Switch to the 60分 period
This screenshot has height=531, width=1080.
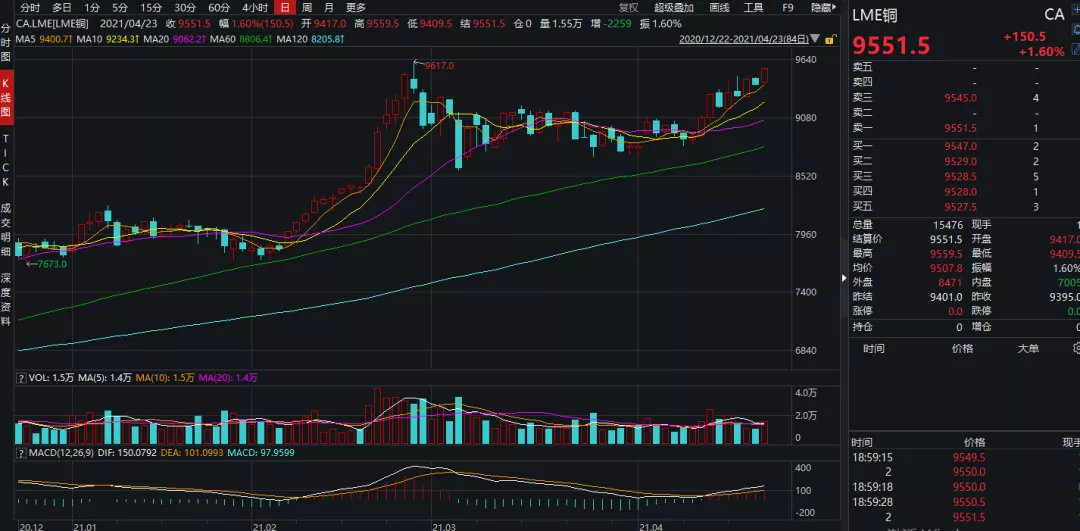coord(218,8)
